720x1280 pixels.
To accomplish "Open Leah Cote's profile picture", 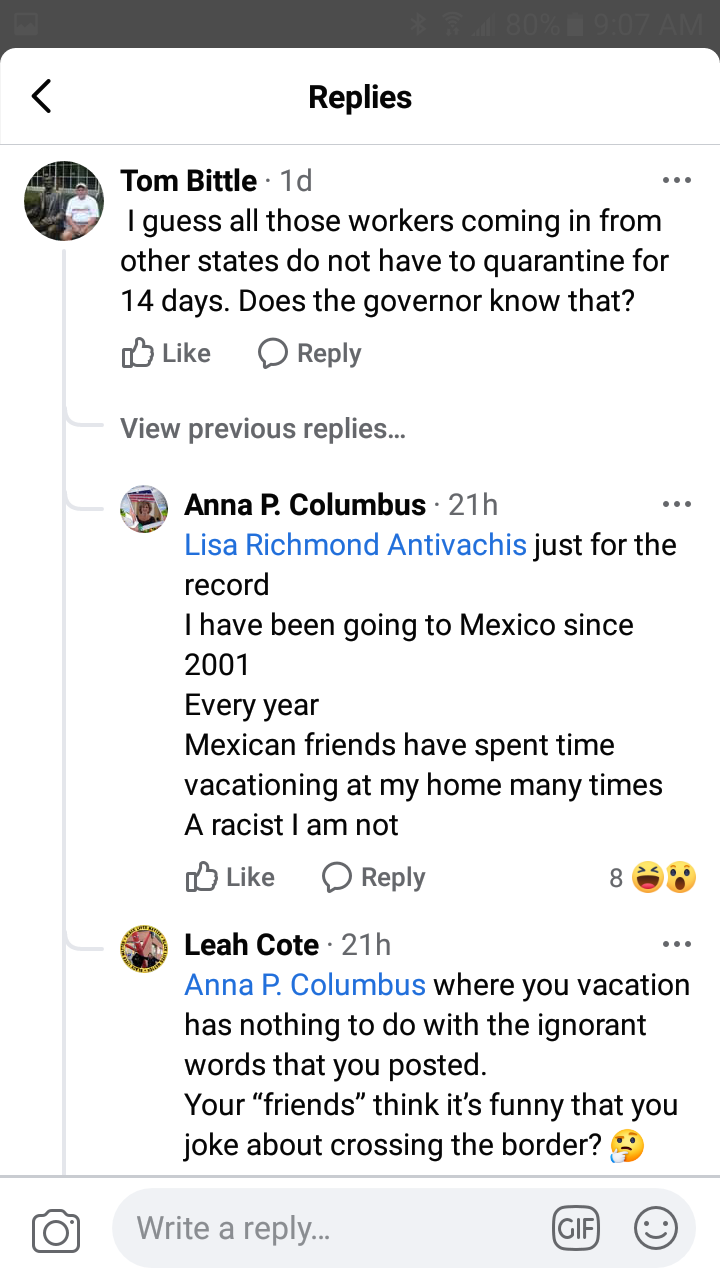I will tap(144, 949).
